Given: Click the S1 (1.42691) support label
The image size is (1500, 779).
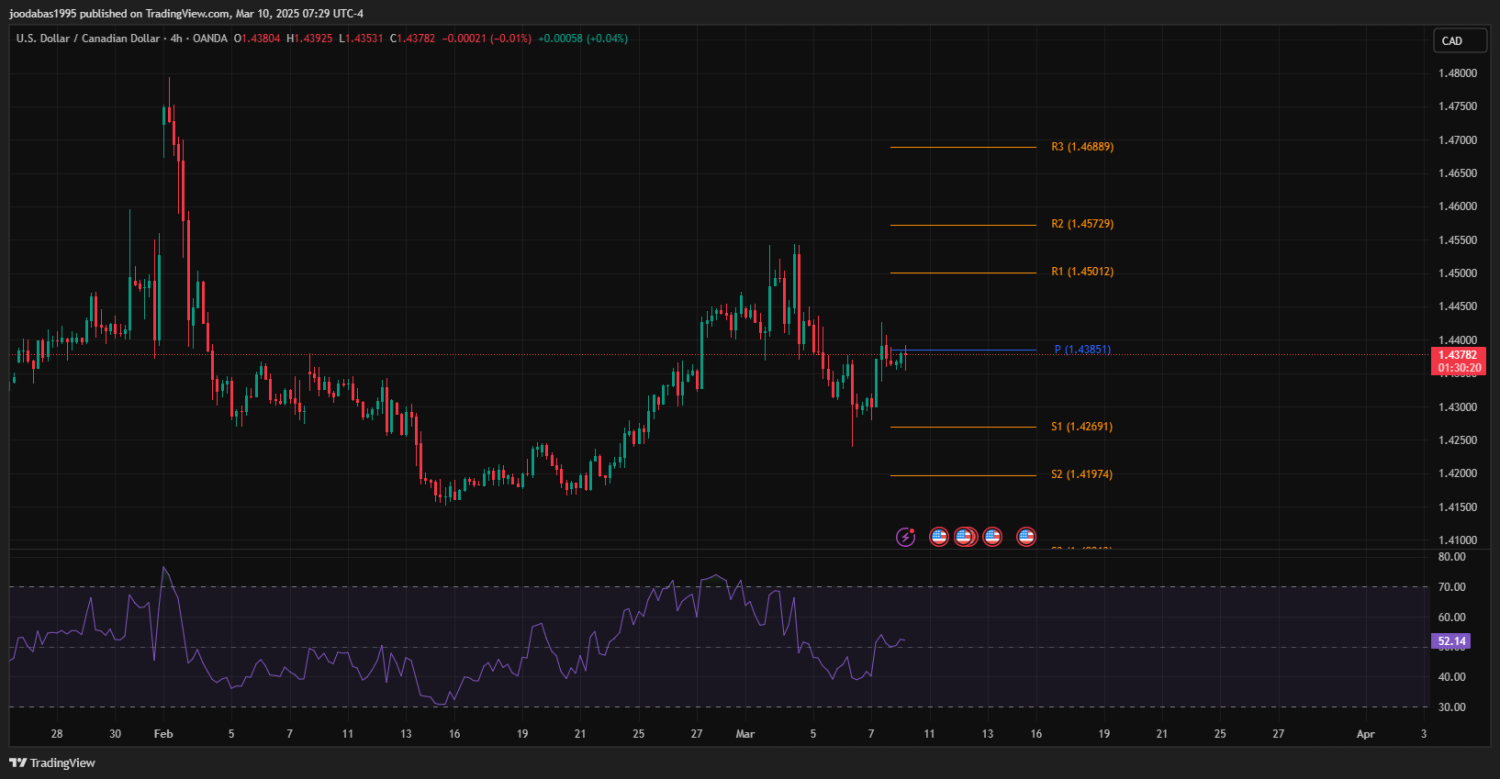Looking at the screenshot, I should point(1082,427).
